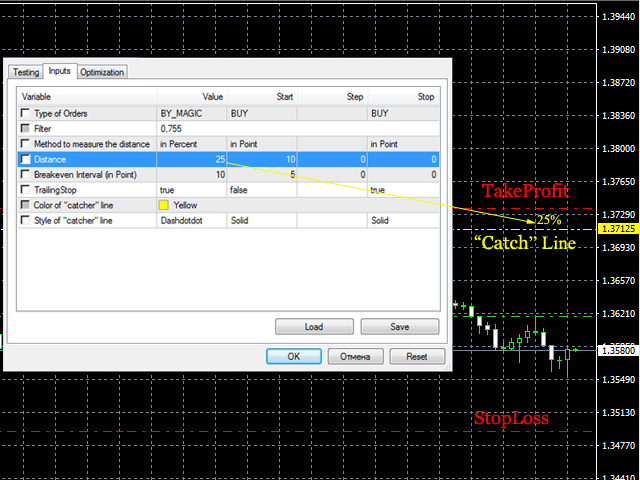Viewport: 640px width, 480px height.
Task: Toggle the Filter checkbox
Action: (x=25, y=128)
